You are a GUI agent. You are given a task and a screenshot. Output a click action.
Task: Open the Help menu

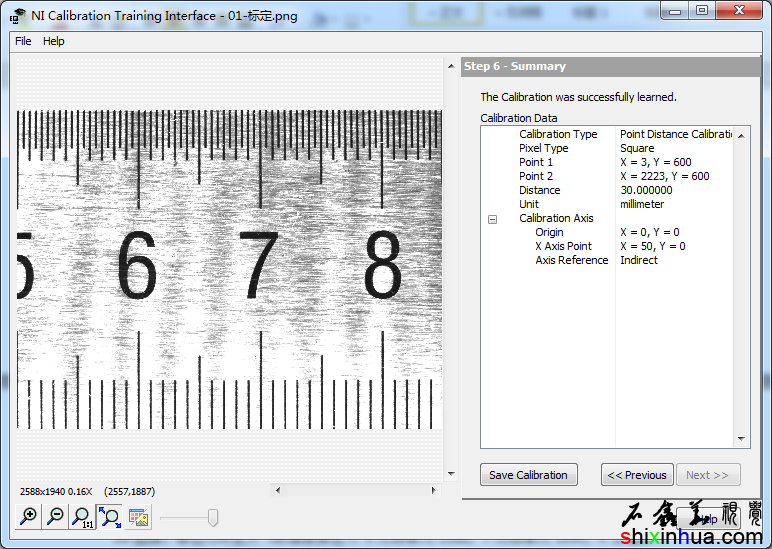click(54, 41)
